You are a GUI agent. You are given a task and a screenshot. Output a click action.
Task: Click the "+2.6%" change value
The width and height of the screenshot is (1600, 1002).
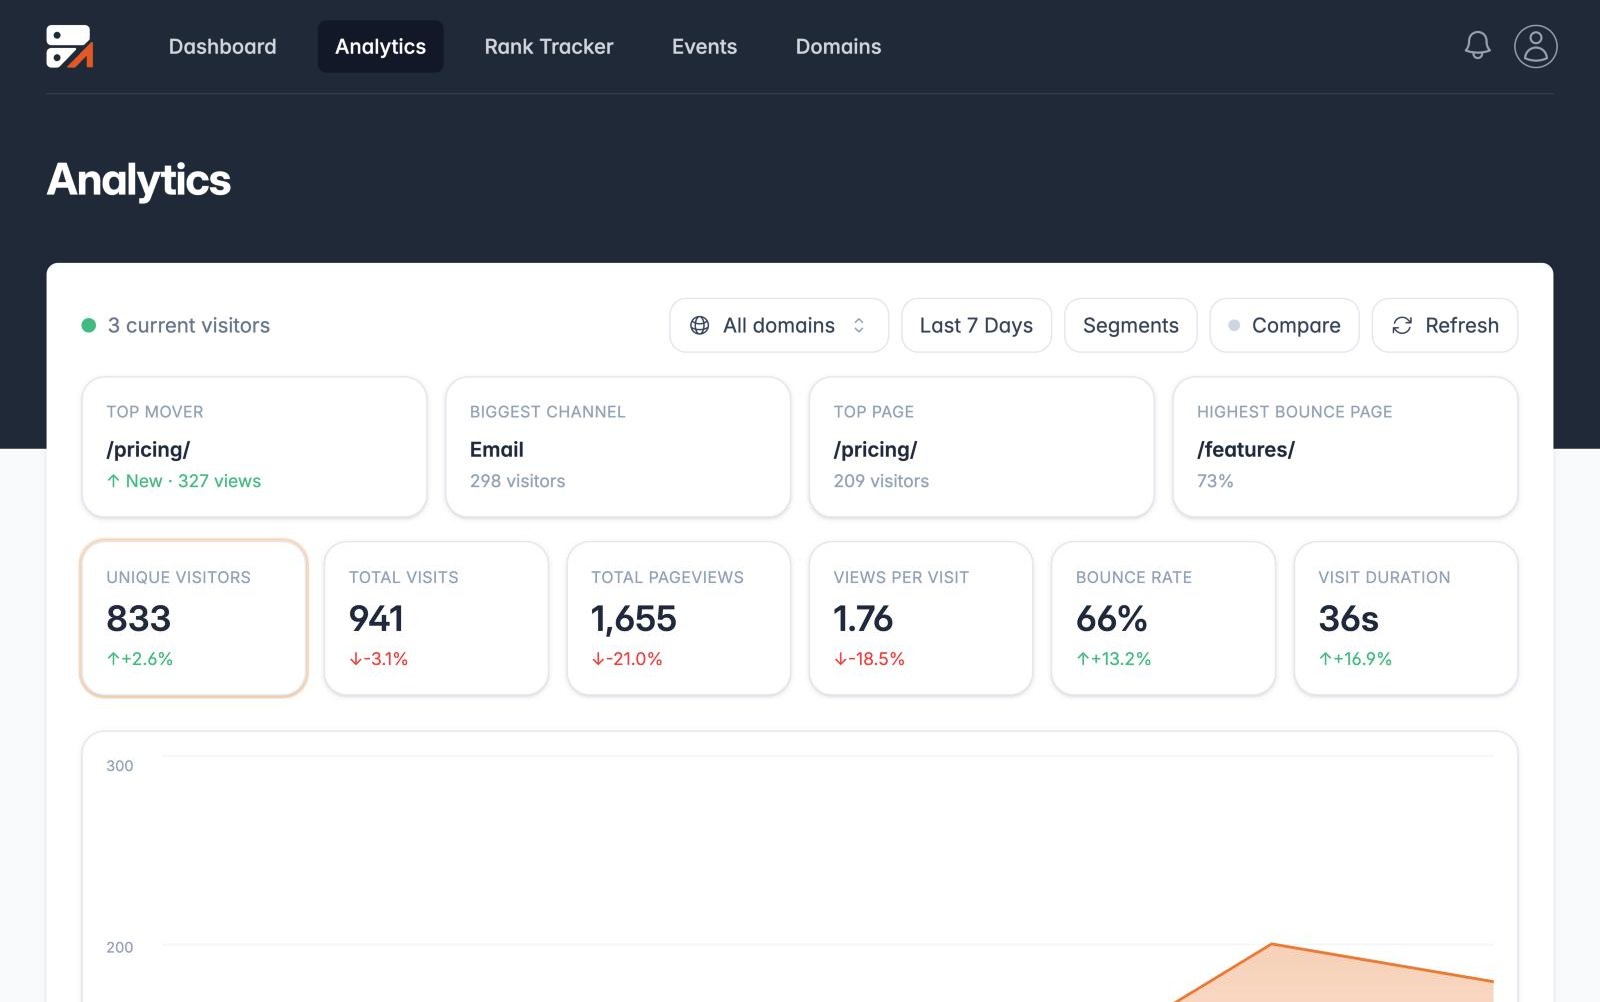147,659
